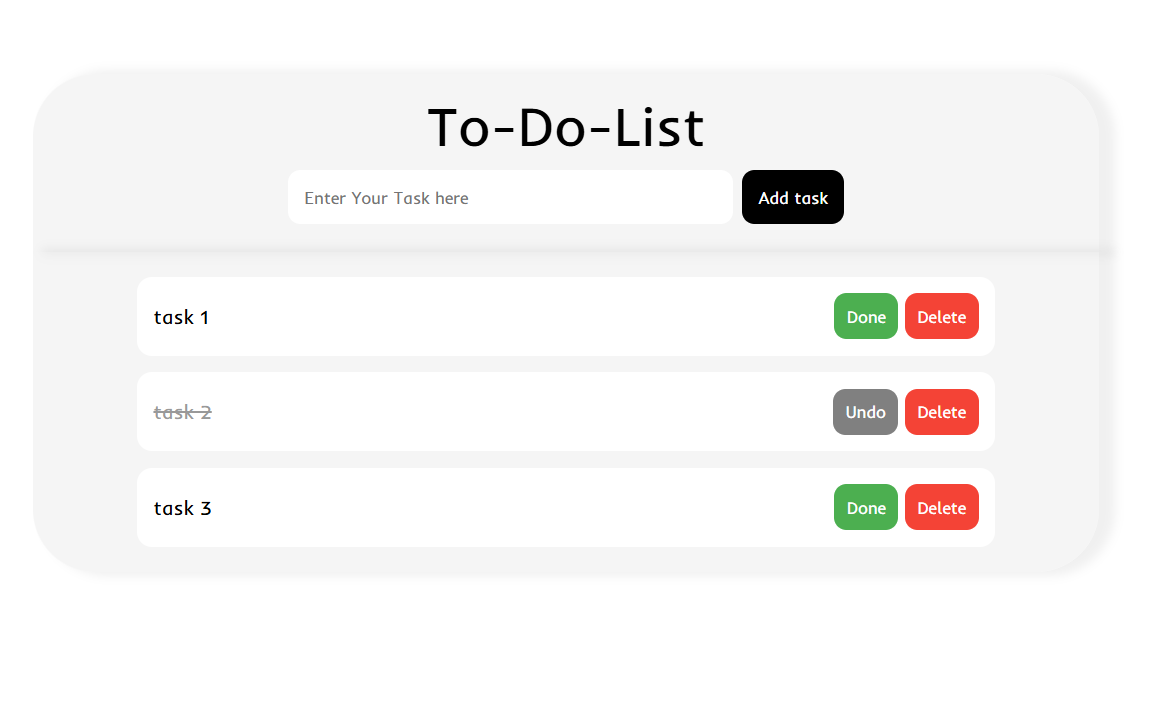Click the struck-through 'task 2' text
Screen dimensions: 1172x725
[182, 413]
